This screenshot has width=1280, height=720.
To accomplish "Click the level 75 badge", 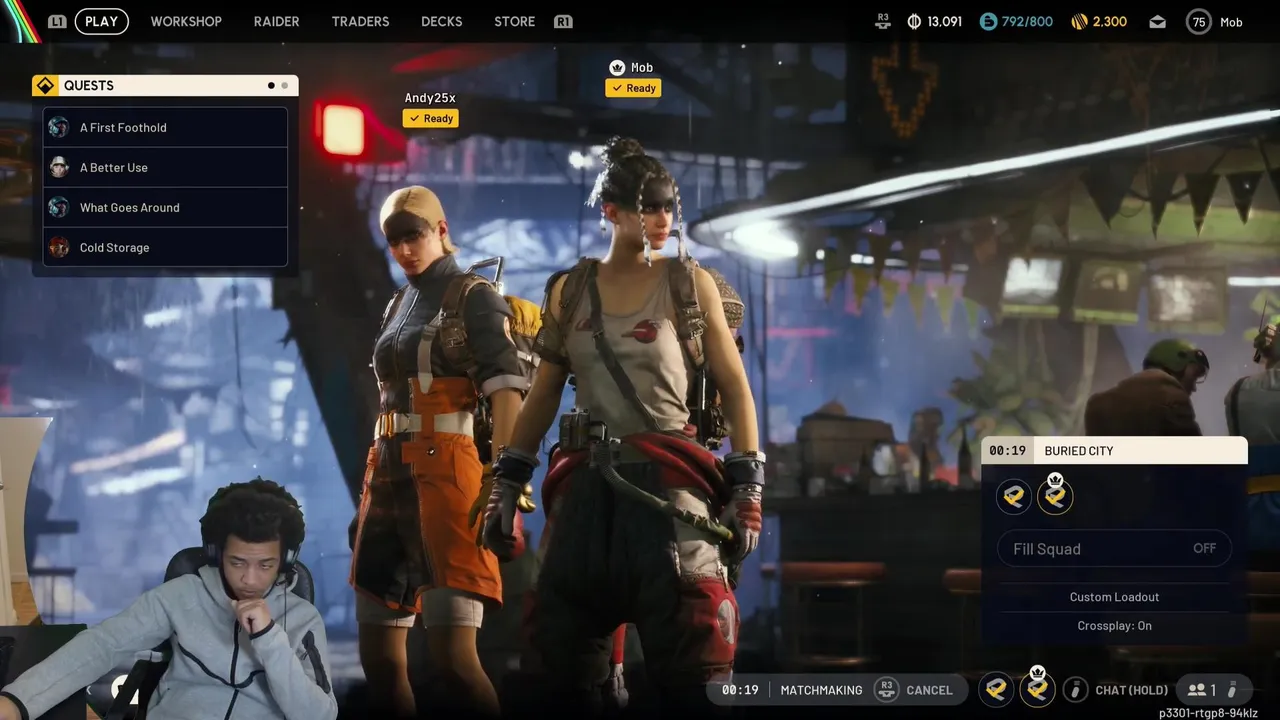I will pyautogui.click(x=1199, y=21).
